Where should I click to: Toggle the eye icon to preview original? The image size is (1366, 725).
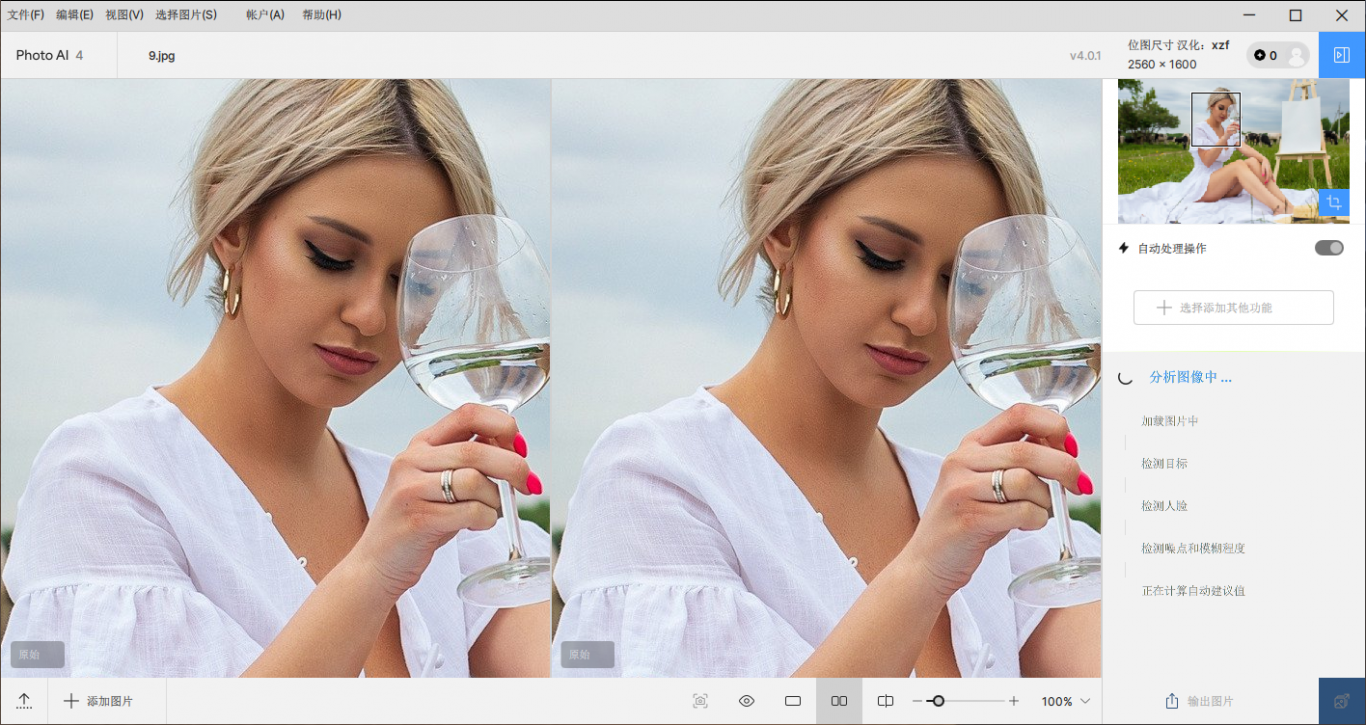tap(746, 701)
